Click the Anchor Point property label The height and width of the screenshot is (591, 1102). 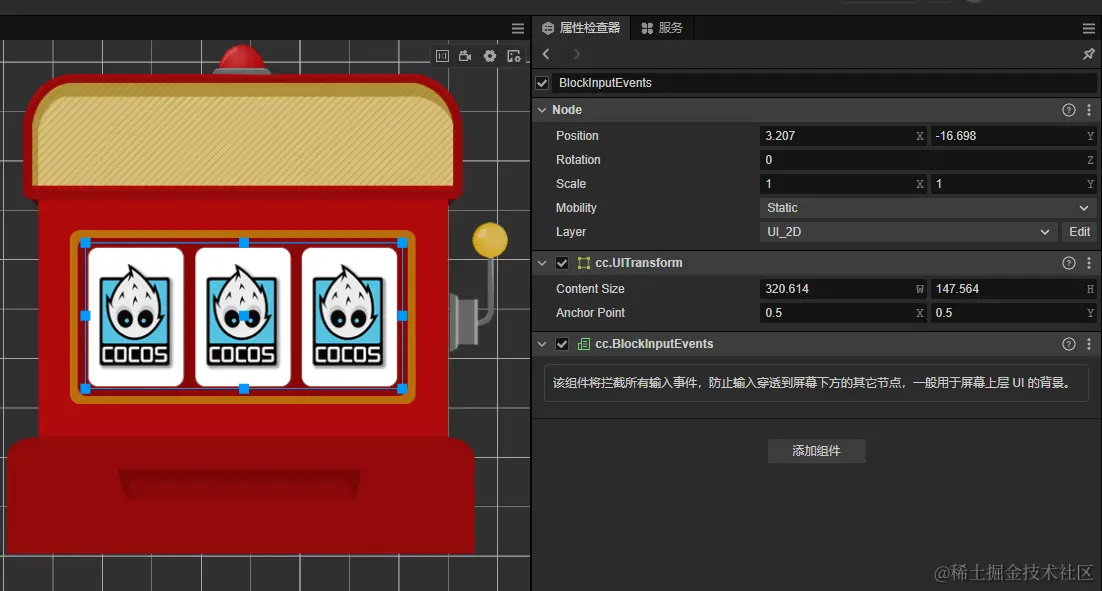[x=590, y=313]
